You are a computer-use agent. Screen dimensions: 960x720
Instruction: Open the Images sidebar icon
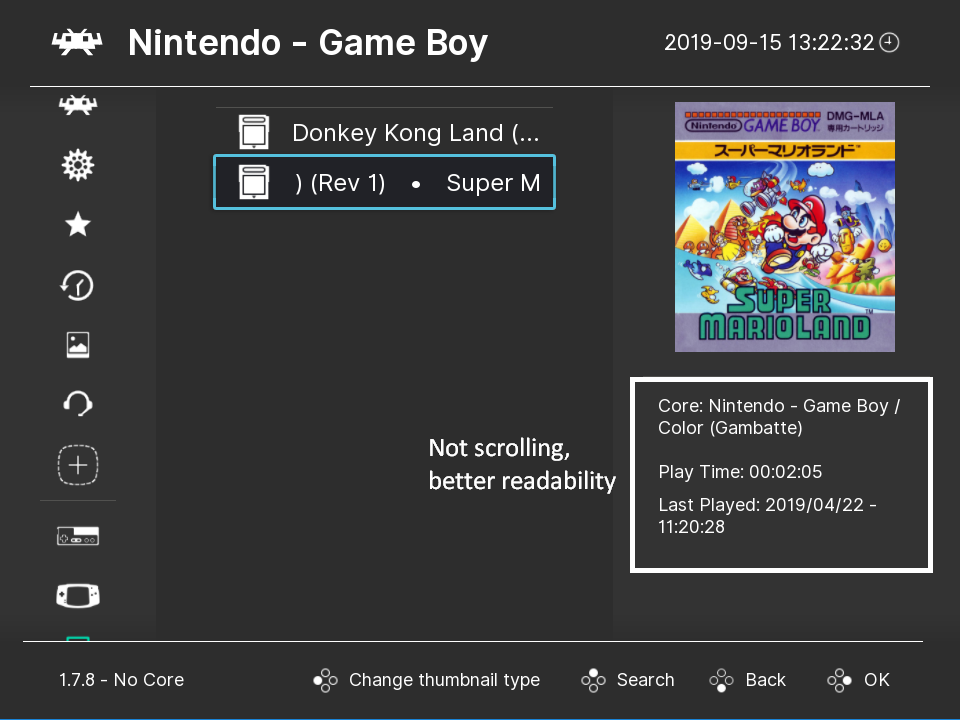coord(78,344)
